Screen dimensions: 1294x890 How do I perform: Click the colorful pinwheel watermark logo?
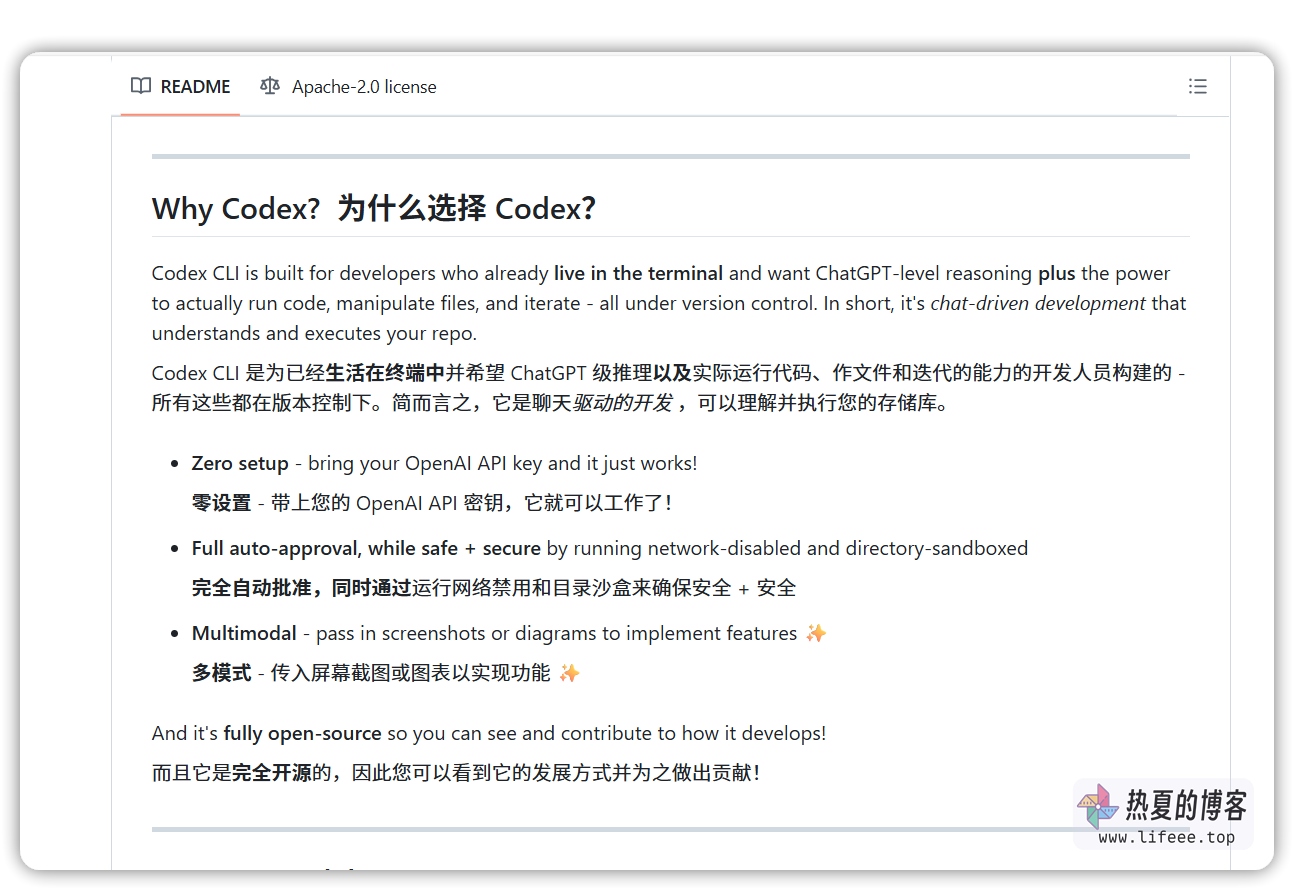pos(1097,806)
